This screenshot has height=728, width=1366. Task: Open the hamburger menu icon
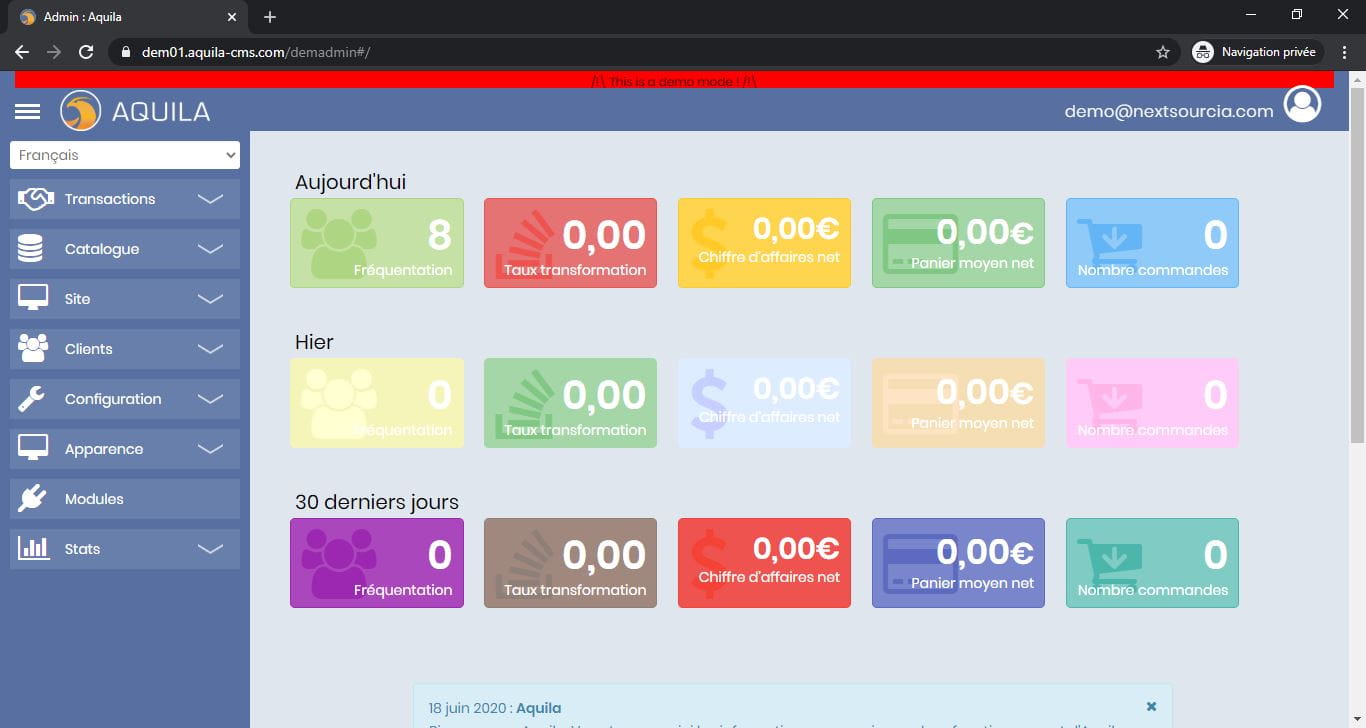pos(27,110)
